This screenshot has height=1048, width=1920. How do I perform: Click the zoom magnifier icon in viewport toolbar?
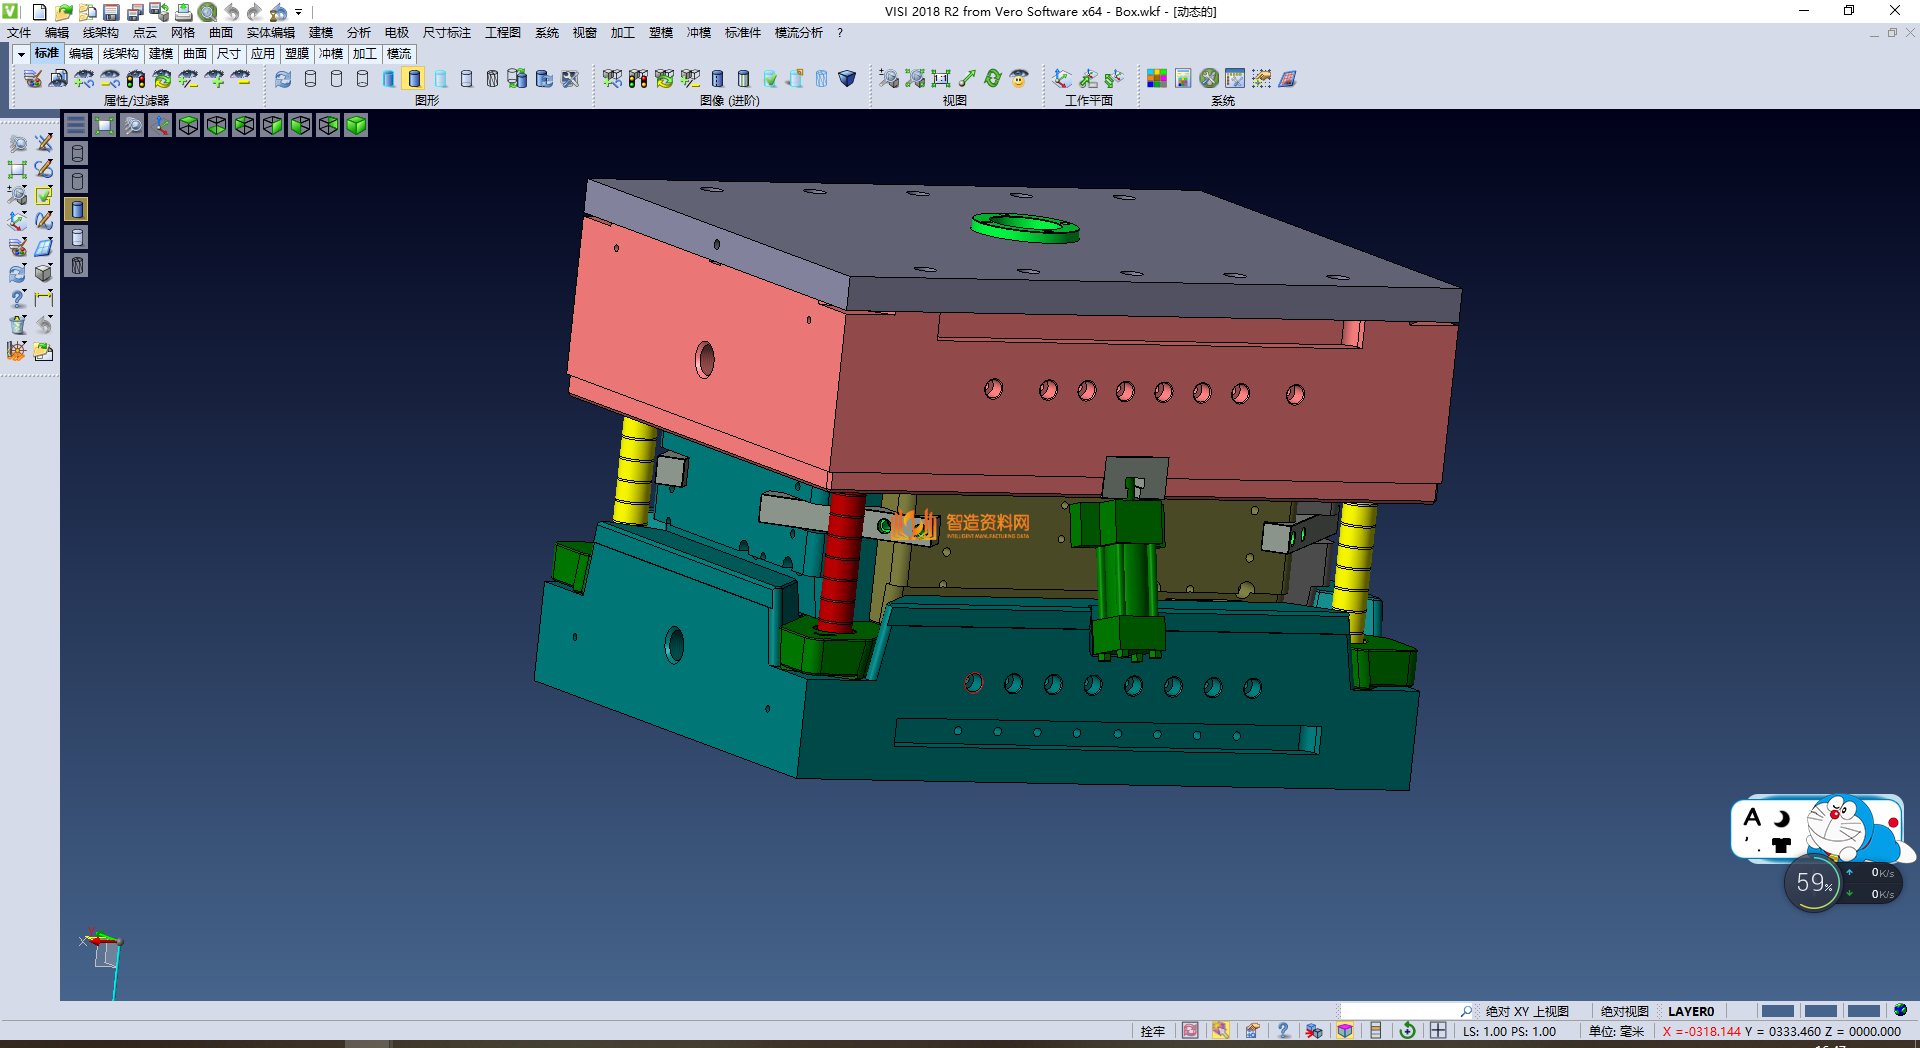(x=132, y=125)
